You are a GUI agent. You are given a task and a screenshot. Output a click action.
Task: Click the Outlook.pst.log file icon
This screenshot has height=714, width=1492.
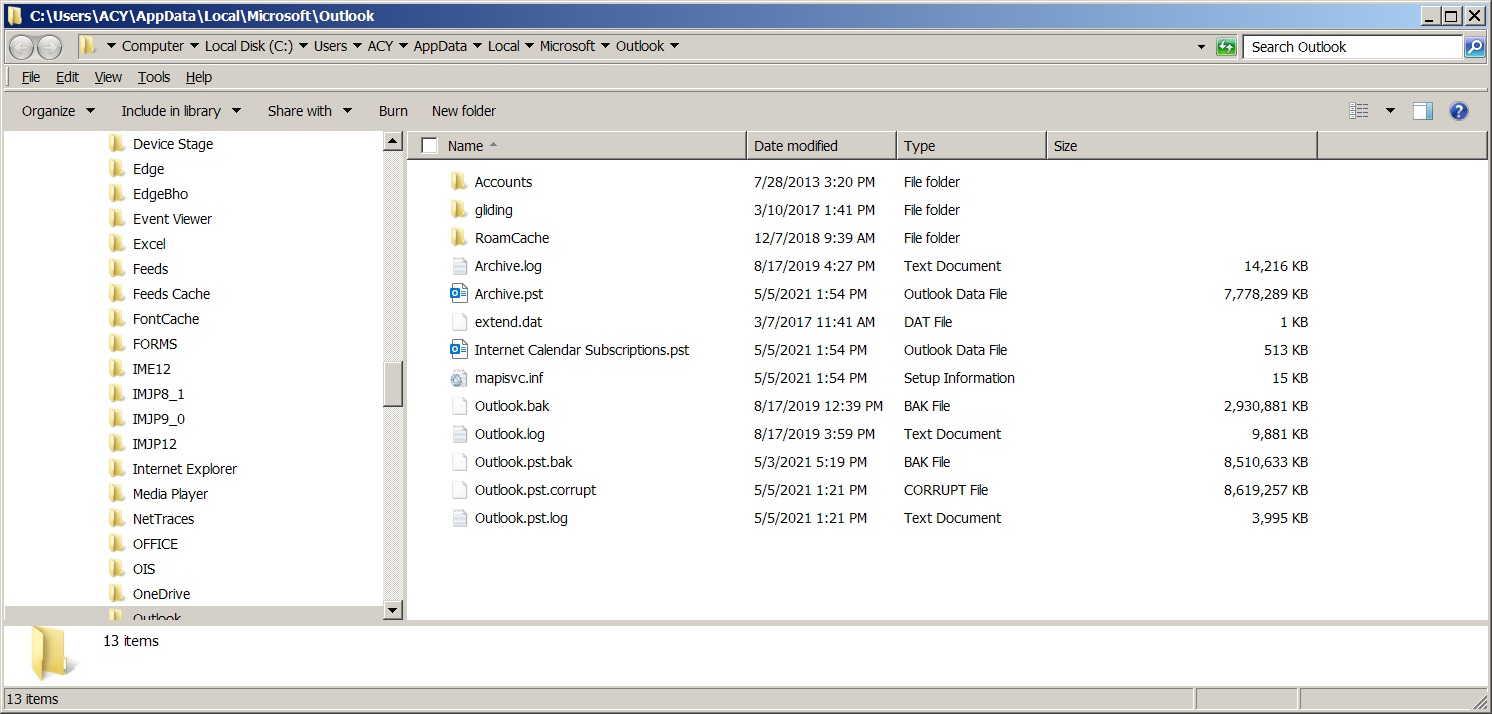point(459,518)
